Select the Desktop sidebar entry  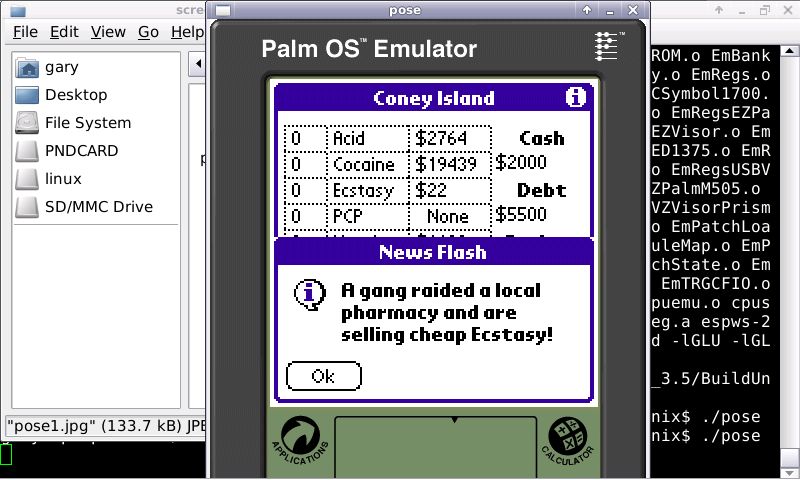(75, 95)
